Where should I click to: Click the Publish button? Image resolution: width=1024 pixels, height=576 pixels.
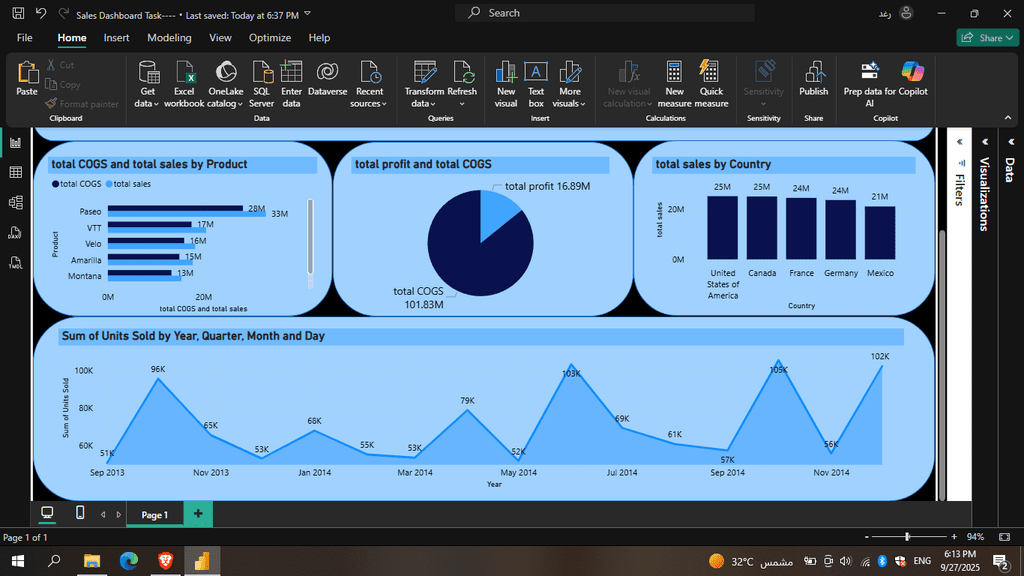(813, 78)
